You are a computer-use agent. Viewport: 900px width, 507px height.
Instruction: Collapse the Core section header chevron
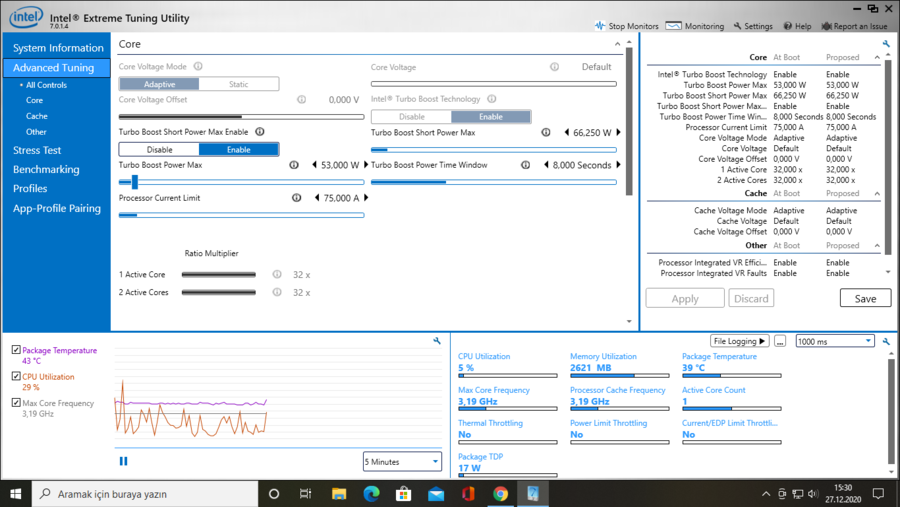617,44
